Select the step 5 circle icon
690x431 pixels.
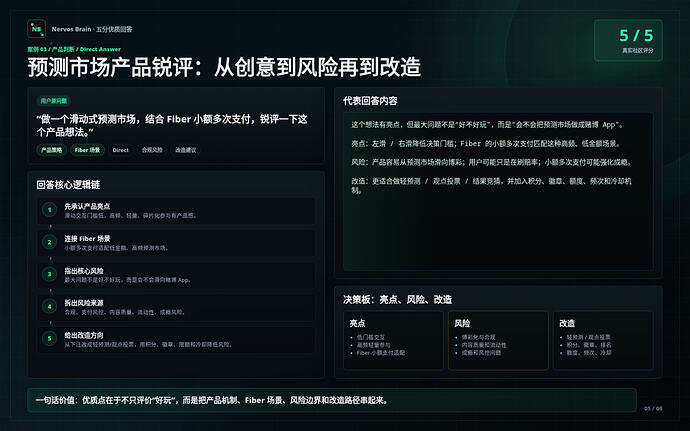(x=50, y=339)
